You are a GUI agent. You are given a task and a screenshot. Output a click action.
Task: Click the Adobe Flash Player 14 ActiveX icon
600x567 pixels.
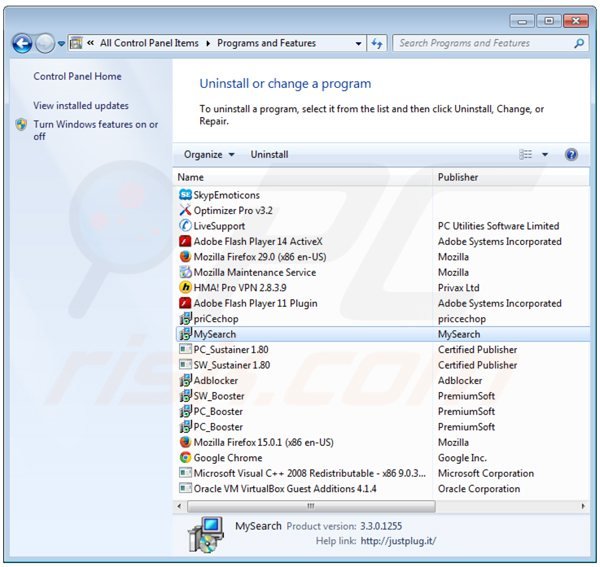(x=185, y=241)
